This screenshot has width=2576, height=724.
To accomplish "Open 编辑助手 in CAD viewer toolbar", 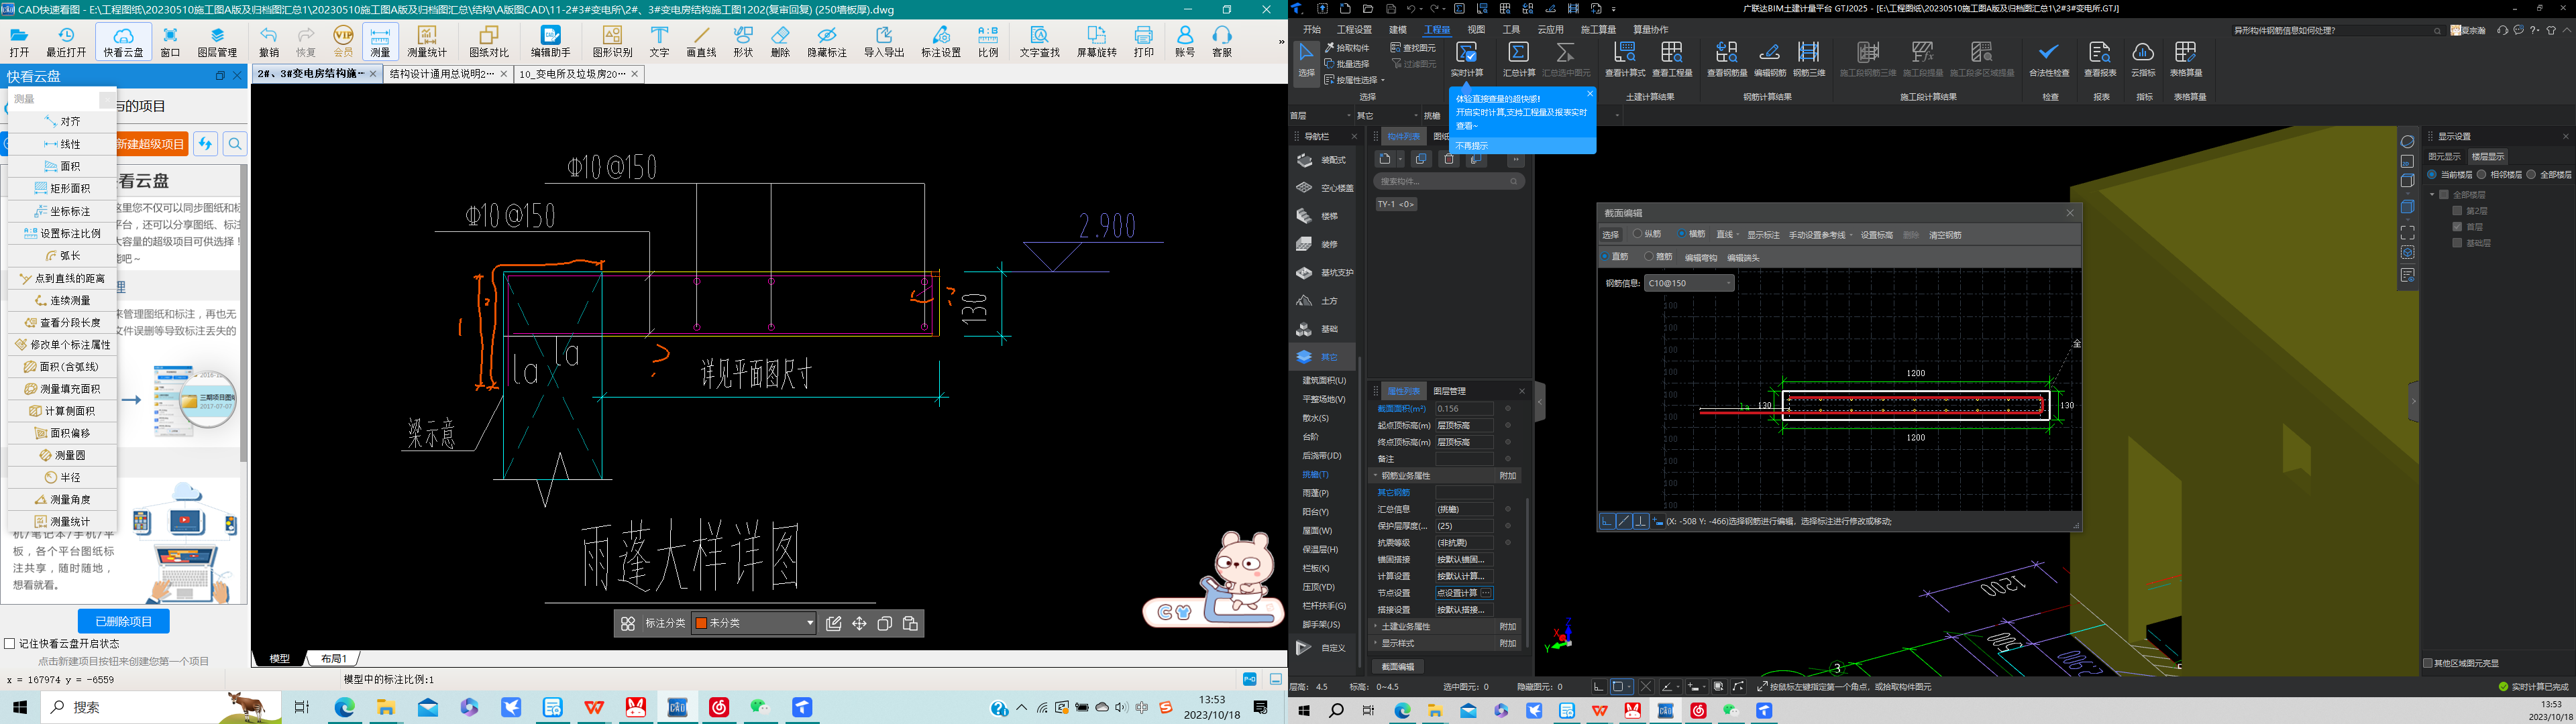I will tap(550, 42).
